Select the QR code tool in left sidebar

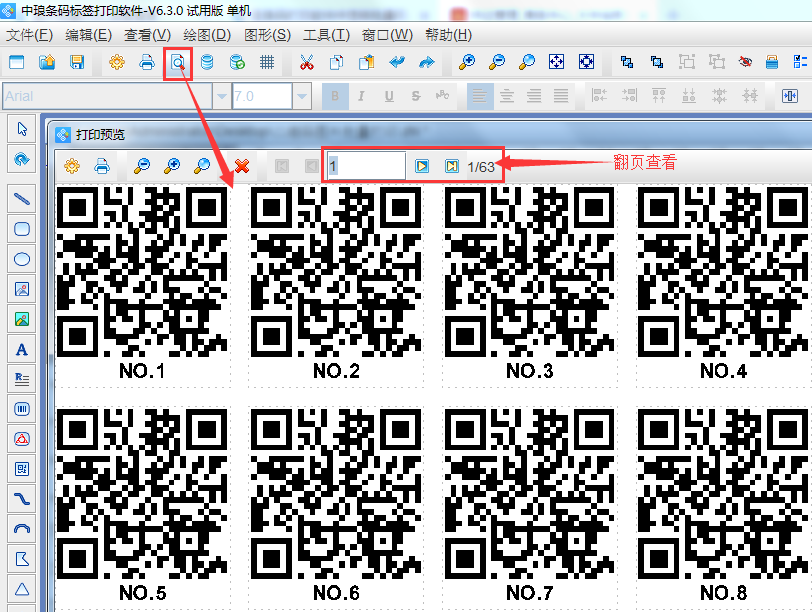(22, 468)
